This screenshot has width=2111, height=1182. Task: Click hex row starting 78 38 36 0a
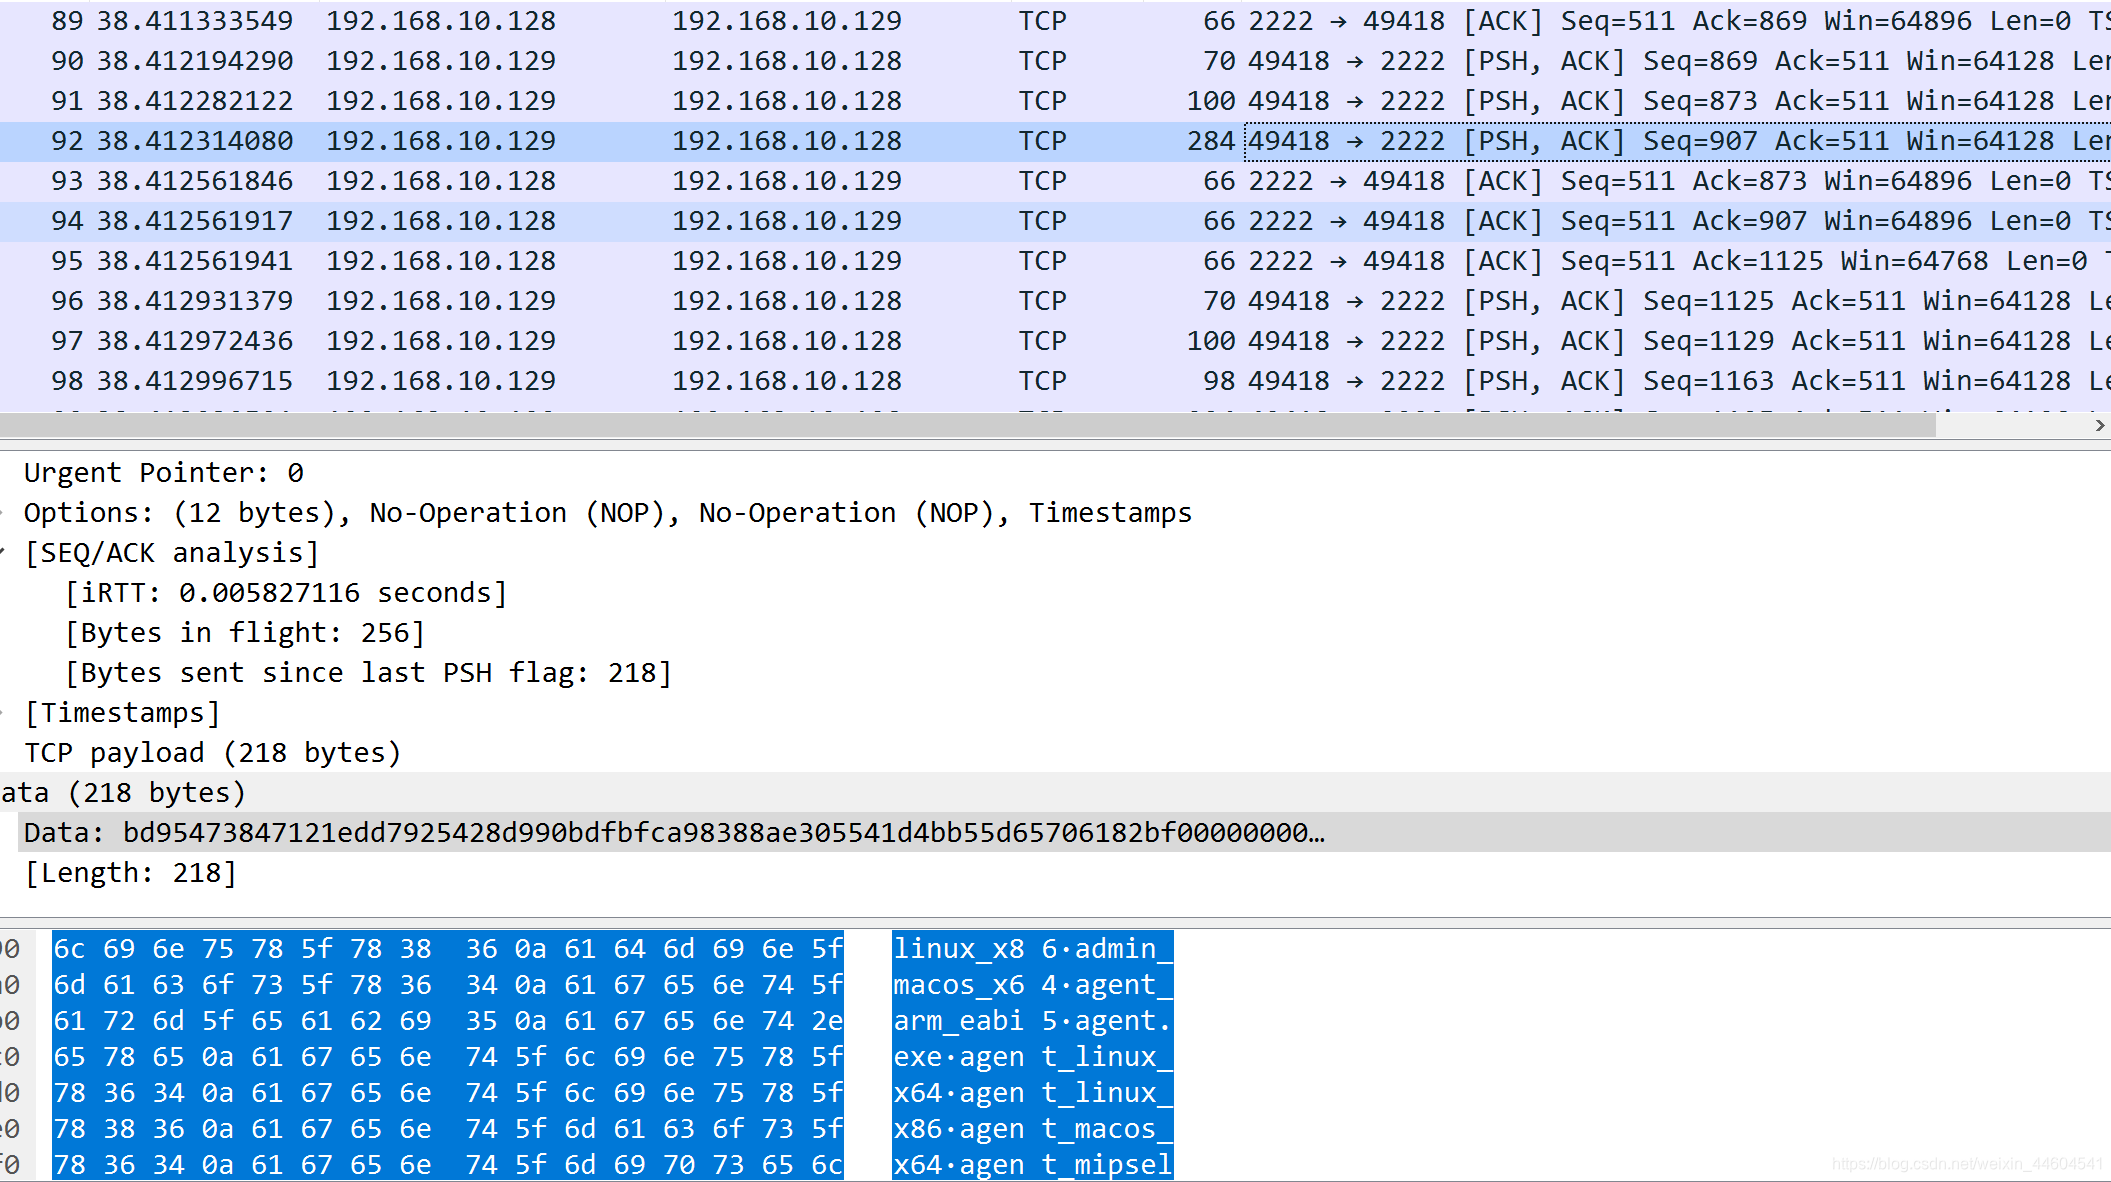tap(448, 1129)
